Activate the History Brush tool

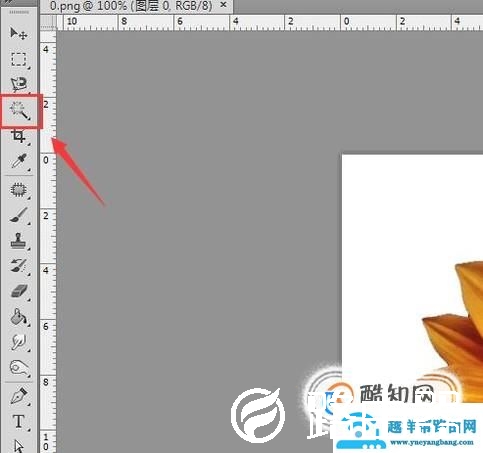(x=19, y=266)
